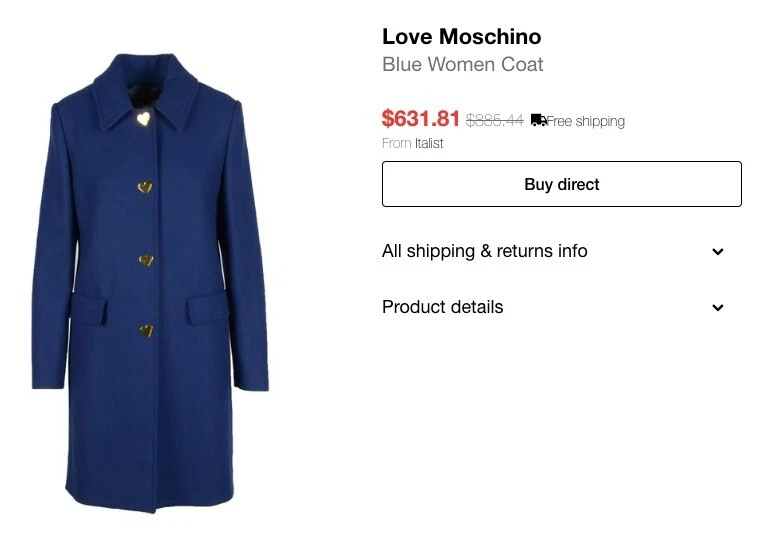Click the free shipping truck icon
Viewport: 760px width, 553px height.
pos(538,120)
